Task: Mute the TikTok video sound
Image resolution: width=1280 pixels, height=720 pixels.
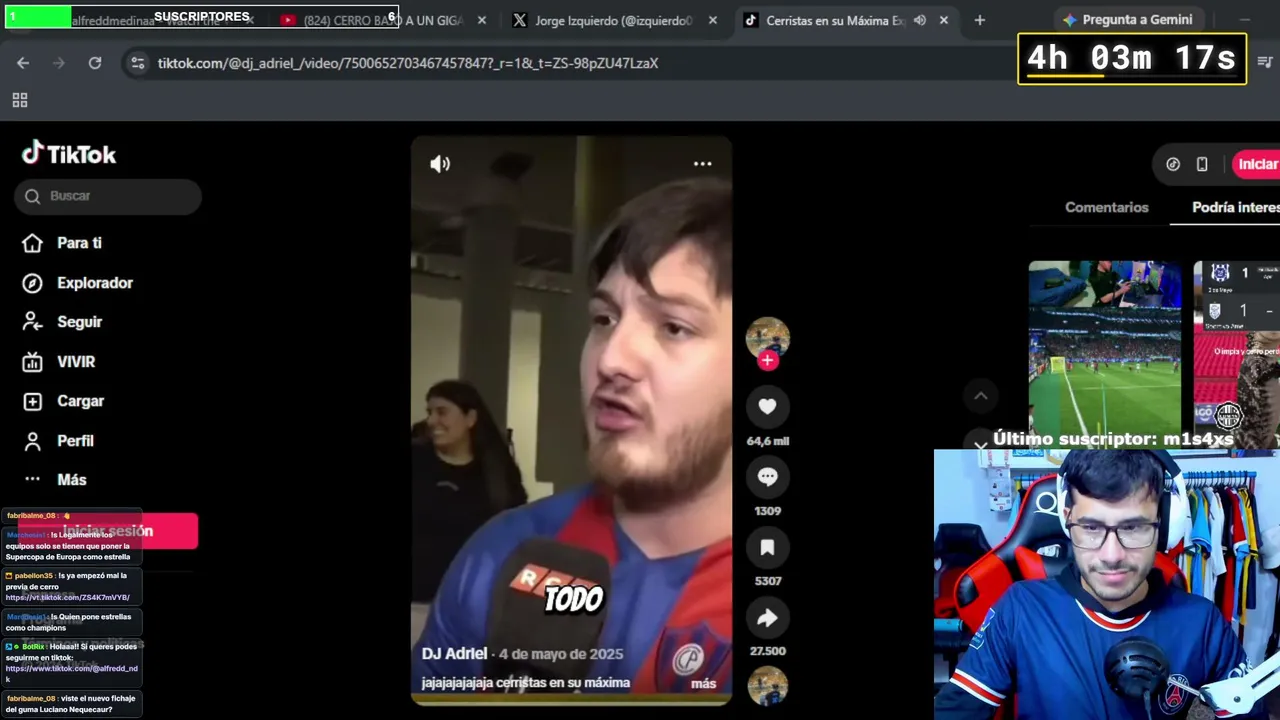Action: 440,164
